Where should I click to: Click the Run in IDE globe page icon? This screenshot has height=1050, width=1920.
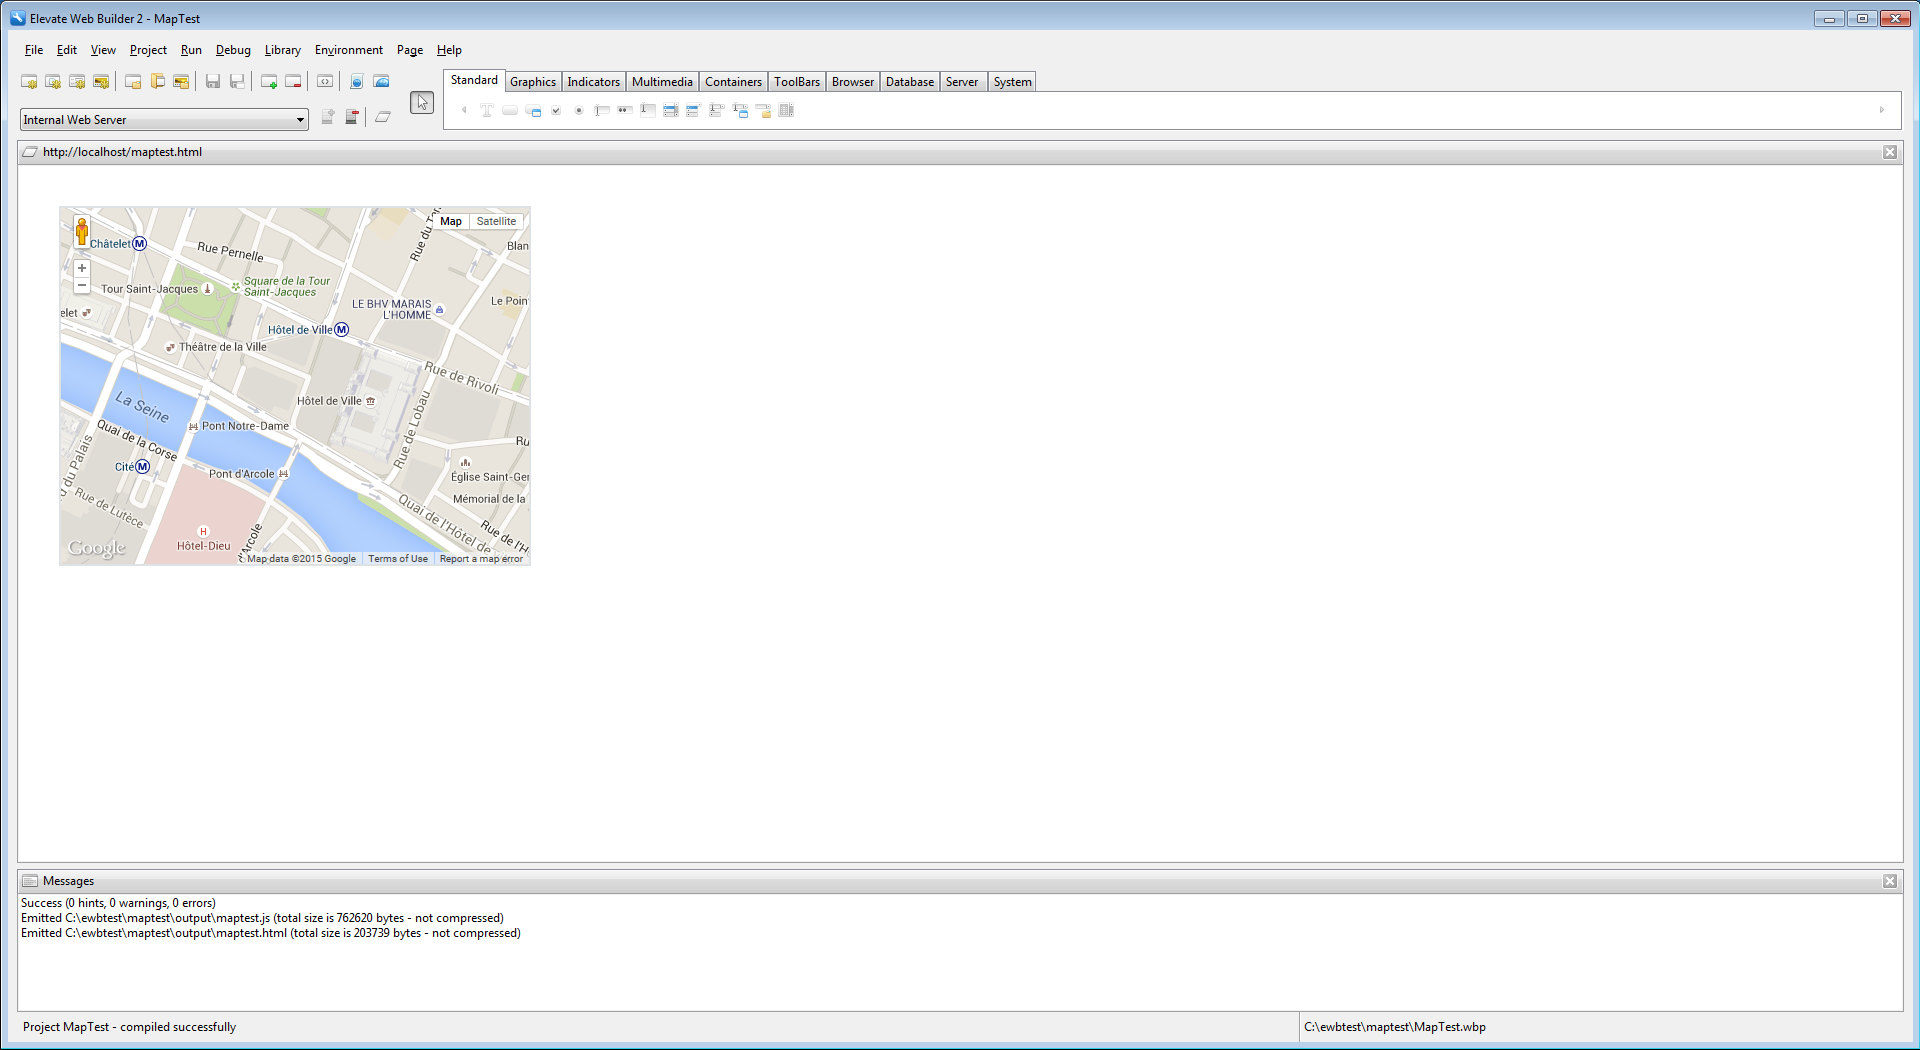point(357,82)
